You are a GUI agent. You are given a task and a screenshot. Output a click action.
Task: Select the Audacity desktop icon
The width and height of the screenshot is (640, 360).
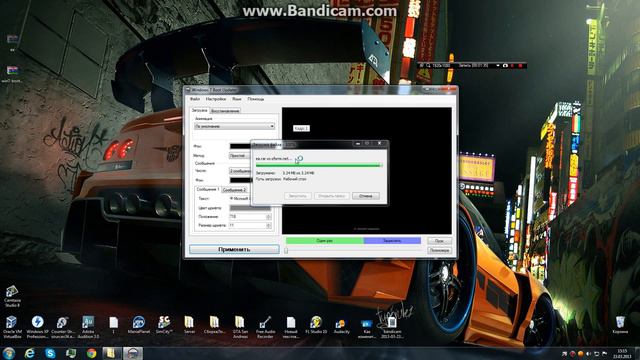click(x=341, y=325)
